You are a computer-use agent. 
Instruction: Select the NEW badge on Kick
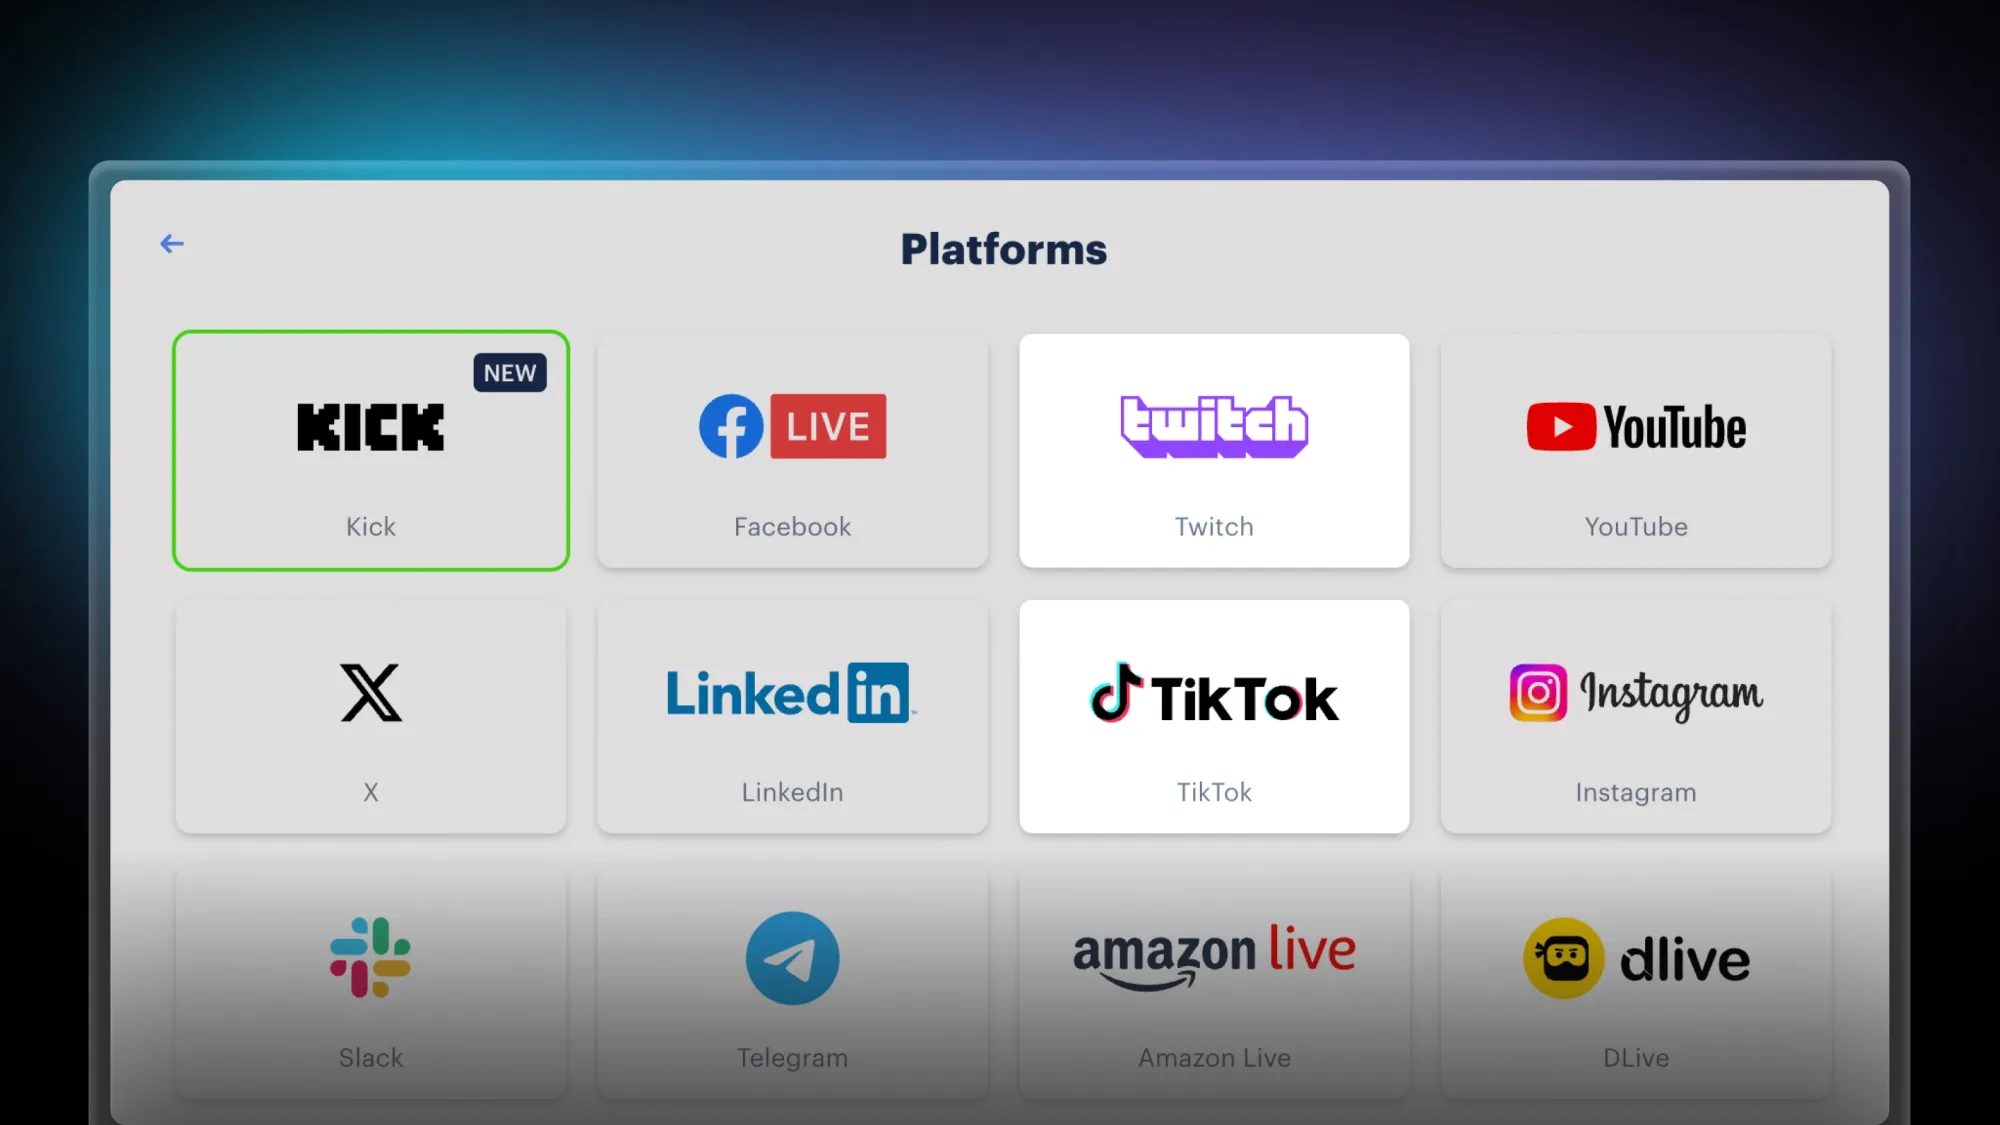click(508, 371)
